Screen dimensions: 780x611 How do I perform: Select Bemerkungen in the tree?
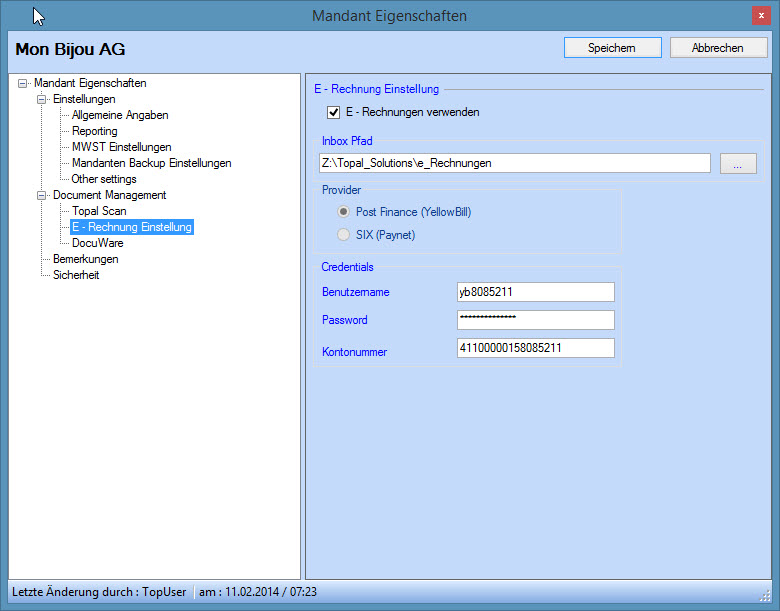click(85, 259)
